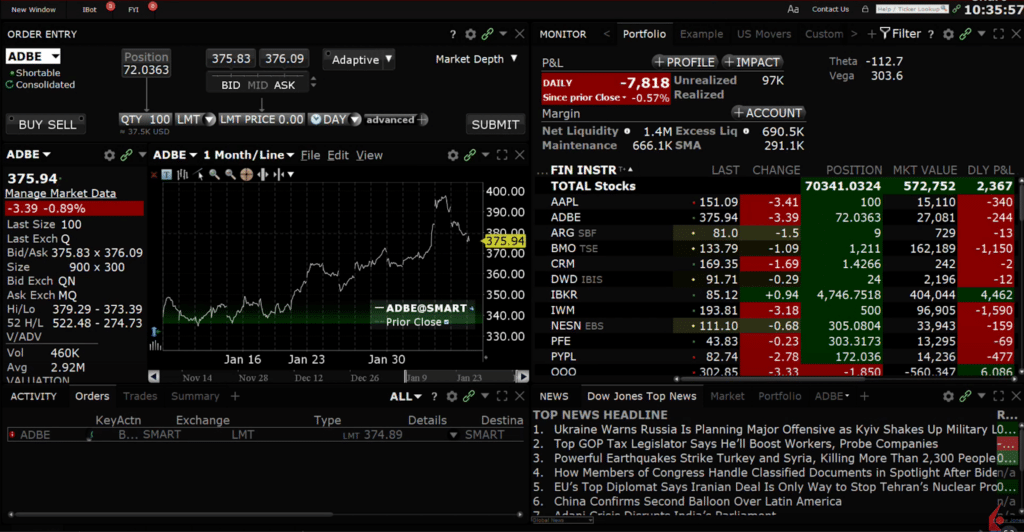Select the chart trendline pointer tool

199,174
